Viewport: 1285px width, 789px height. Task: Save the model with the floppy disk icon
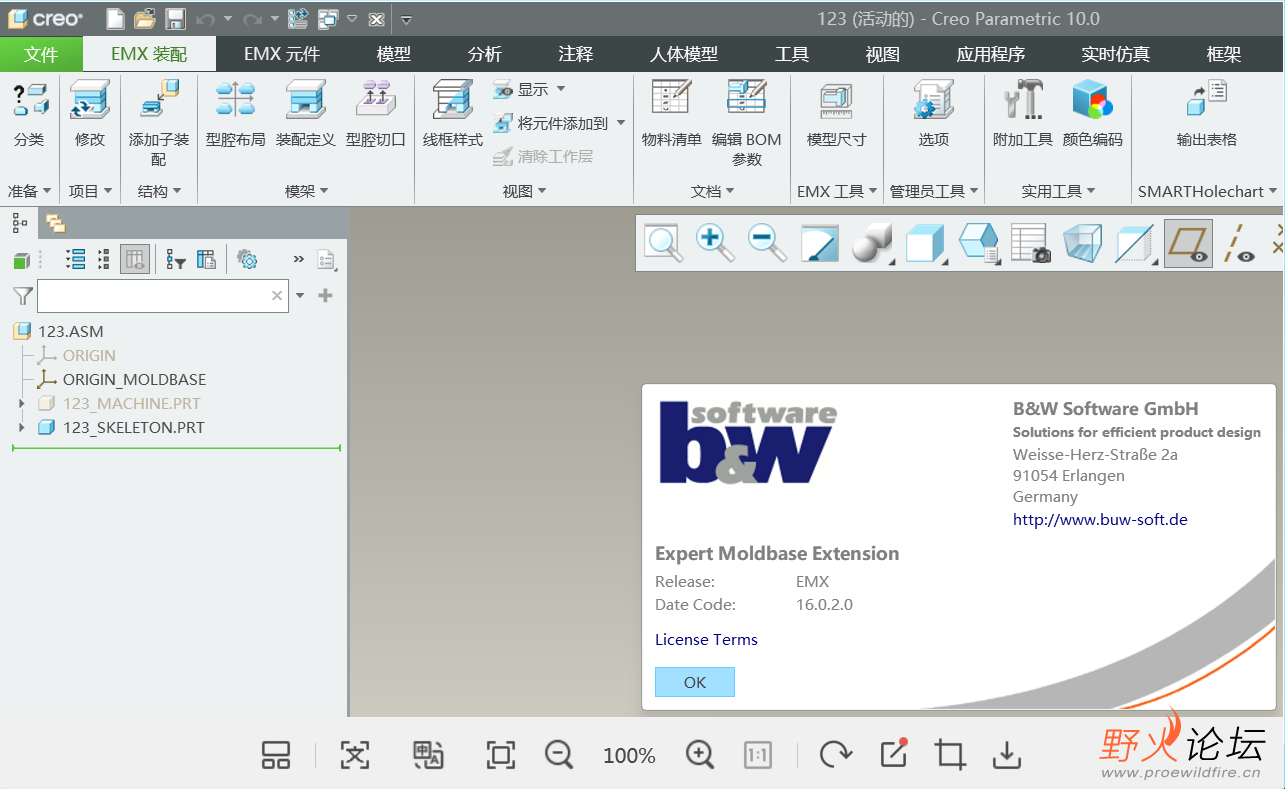click(x=175, y=18)
